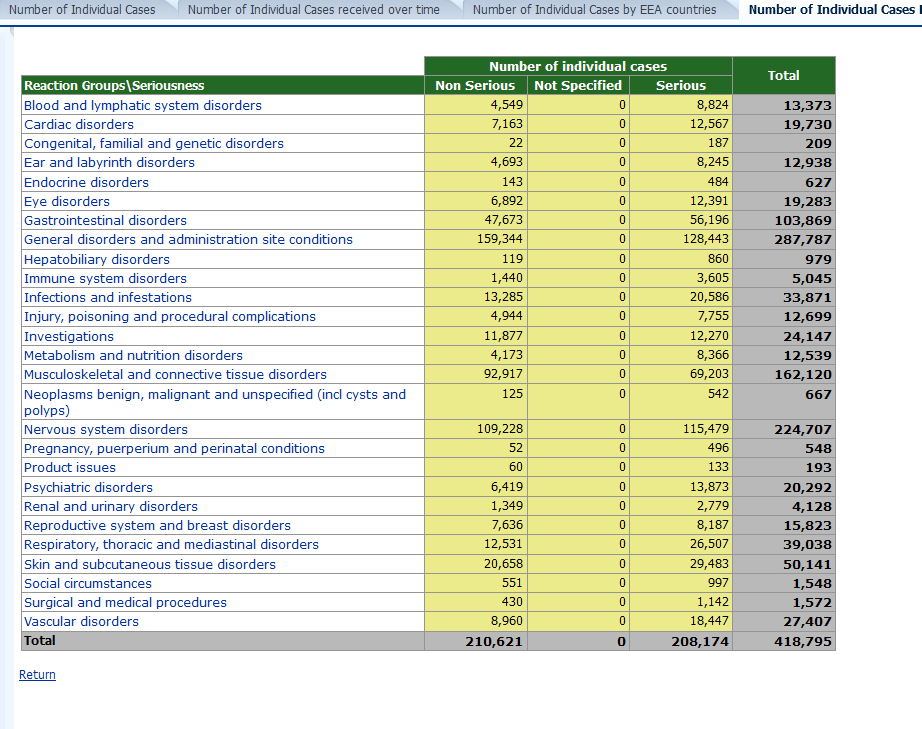922x729 pixels.
Task: Click the Serious column header
Action: 680,86
